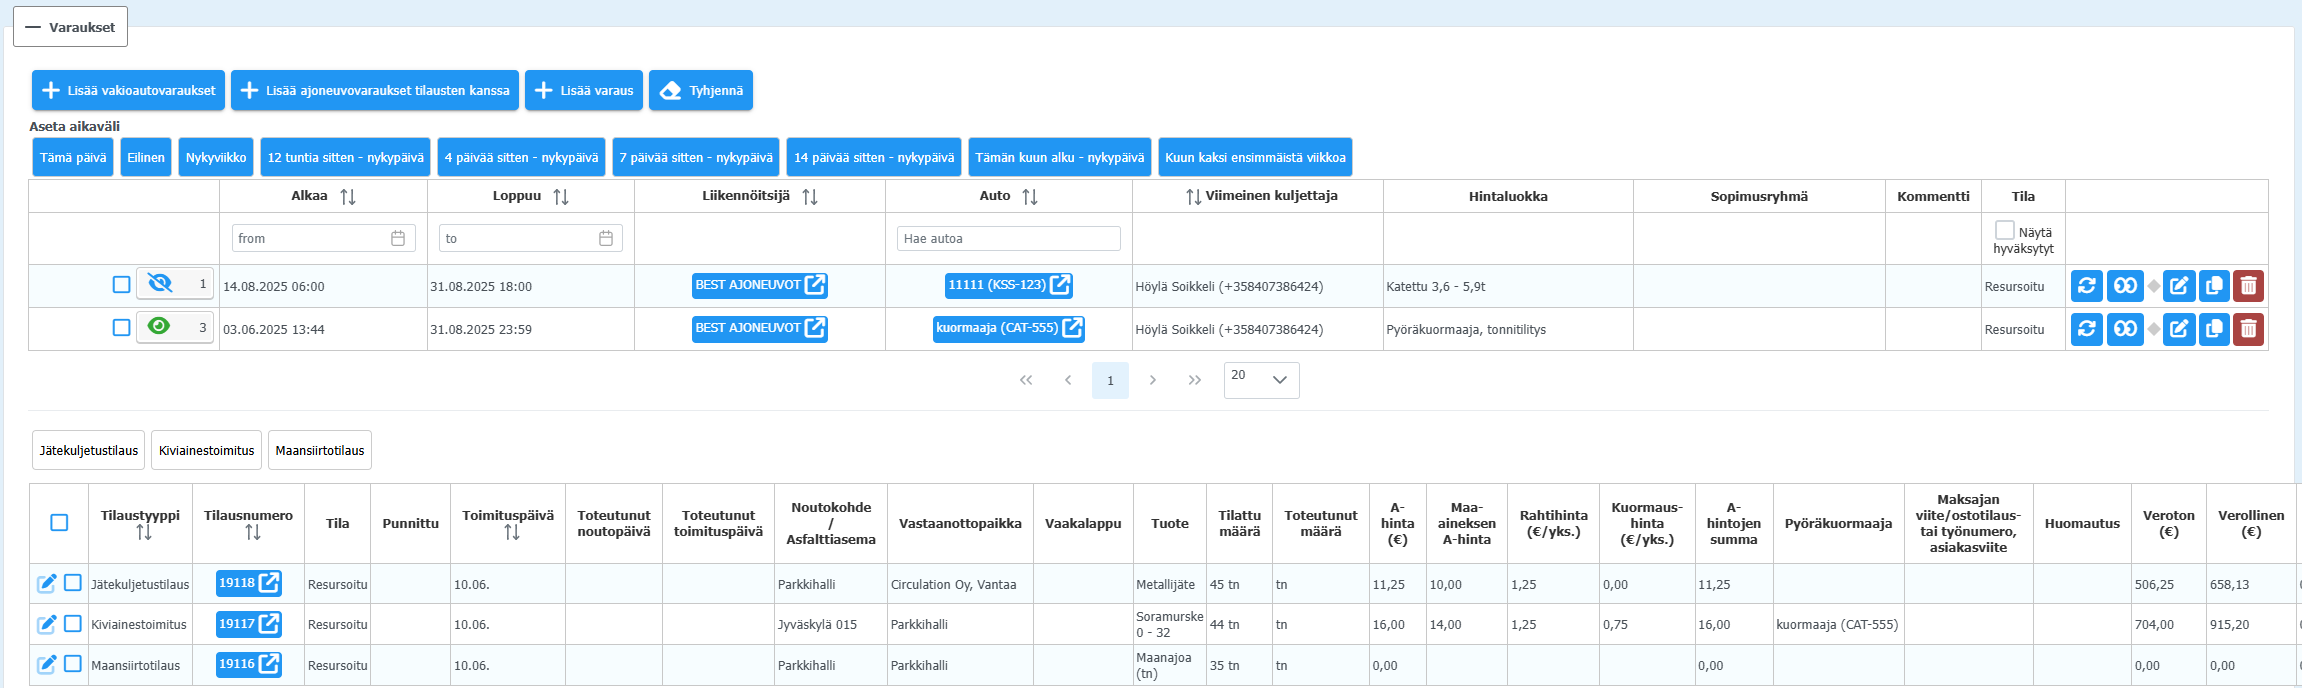Copy the kuormaaja (CAT-555) reservation
The width and height of the screenshot is (2302, 688).
tap(2214, 329)
